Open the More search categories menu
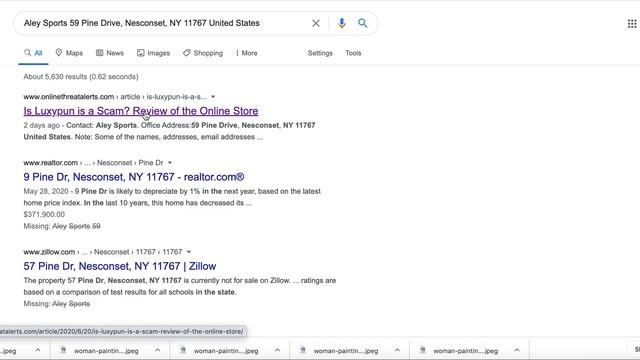This screenshot has width=640, height=360. click(x=247, y=53)
